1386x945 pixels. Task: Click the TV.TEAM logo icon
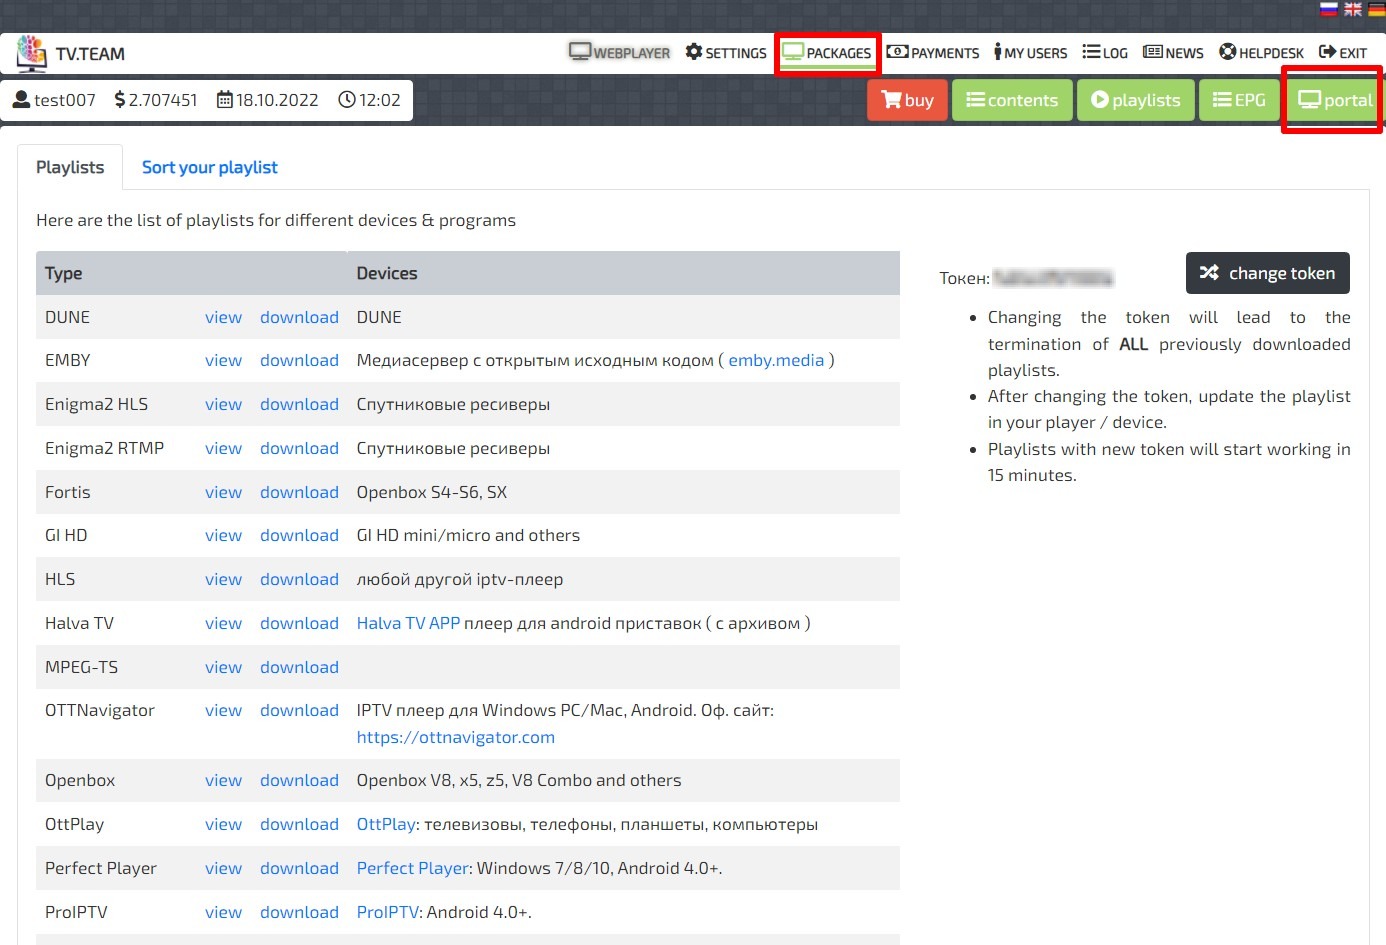coord(31,53)
